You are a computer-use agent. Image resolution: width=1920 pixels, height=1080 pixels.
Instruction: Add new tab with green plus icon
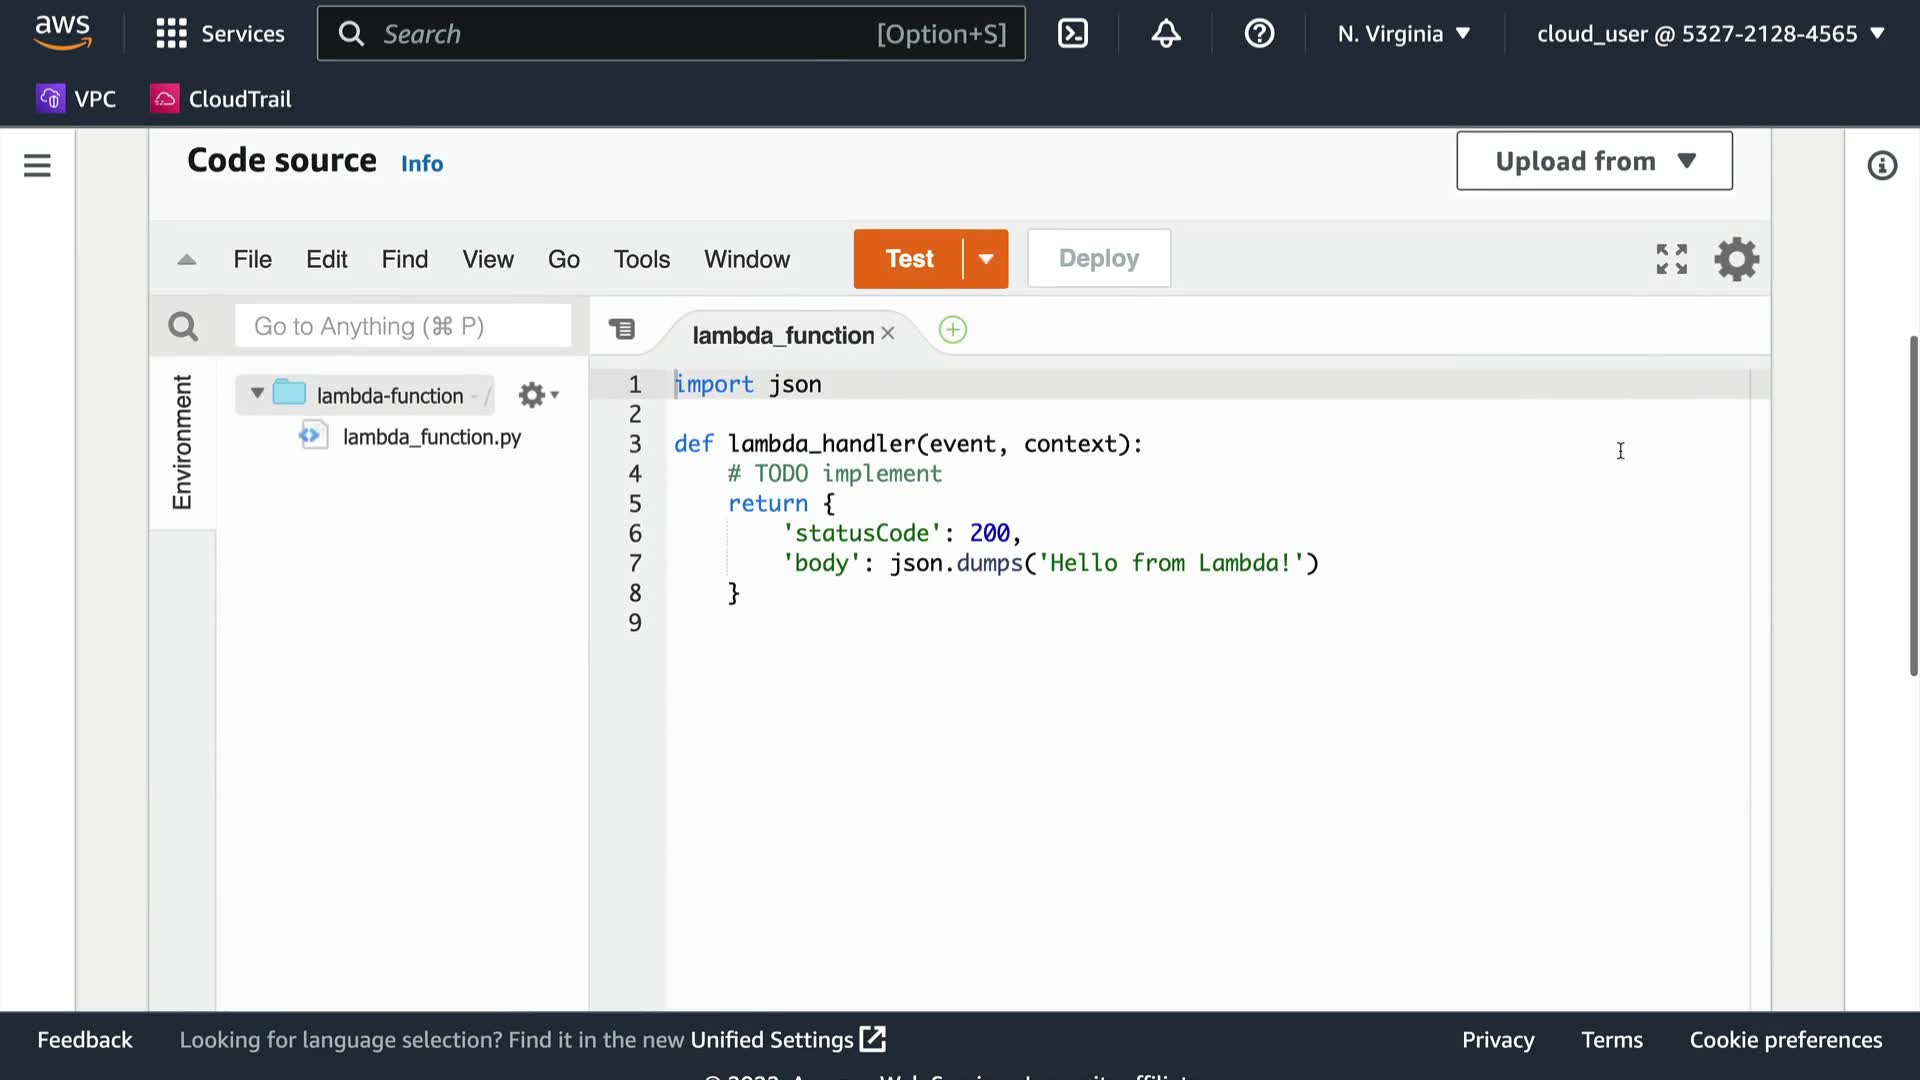click(953, 330)
